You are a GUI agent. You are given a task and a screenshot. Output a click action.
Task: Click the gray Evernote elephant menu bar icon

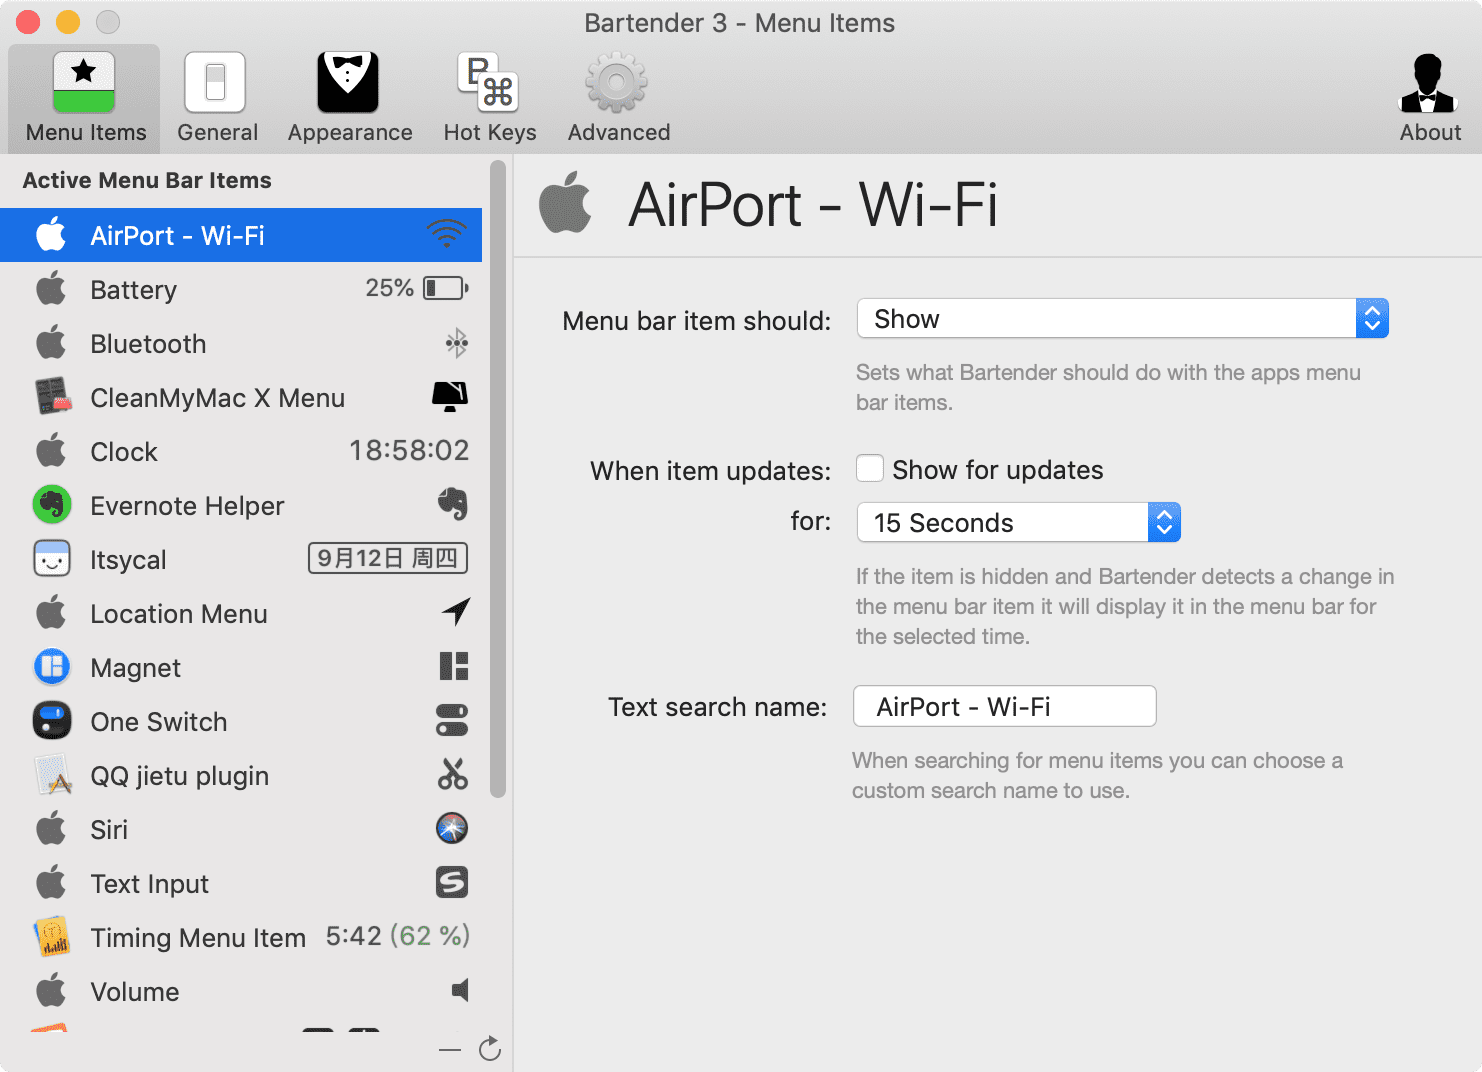453,504
